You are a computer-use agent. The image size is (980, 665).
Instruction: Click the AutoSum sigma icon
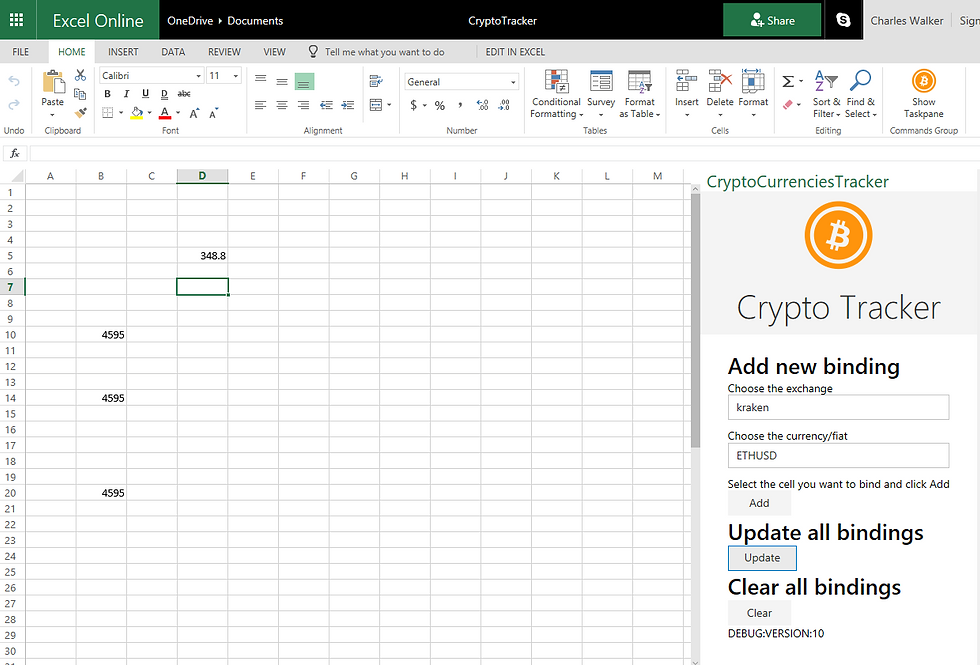click(x=789, y=81)
